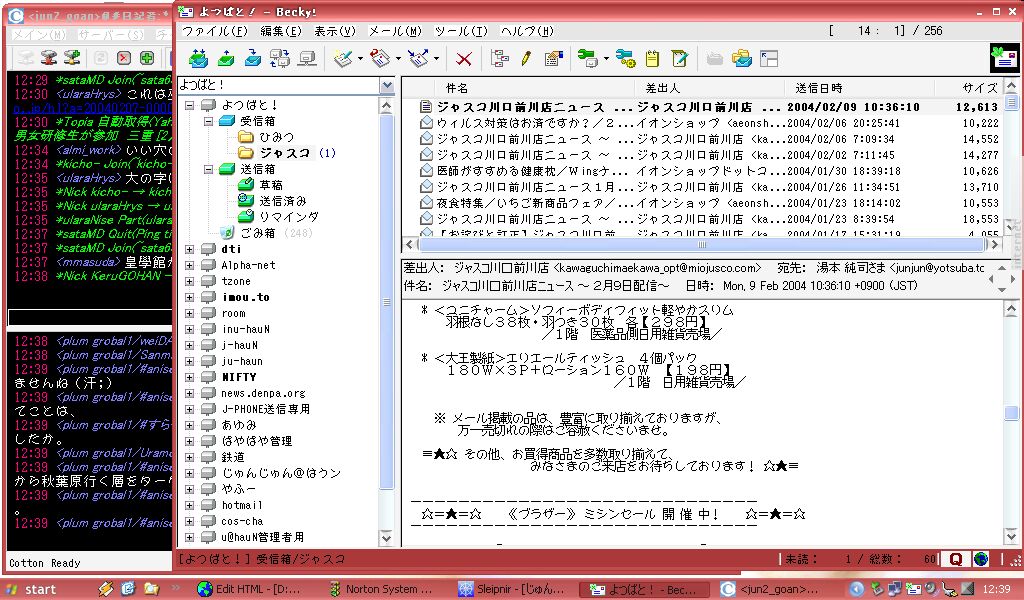The width and height of the screenshot is (1024, 600).
Task: Open the green wrench dropdown arrow
Action: (x=605, y=59)
